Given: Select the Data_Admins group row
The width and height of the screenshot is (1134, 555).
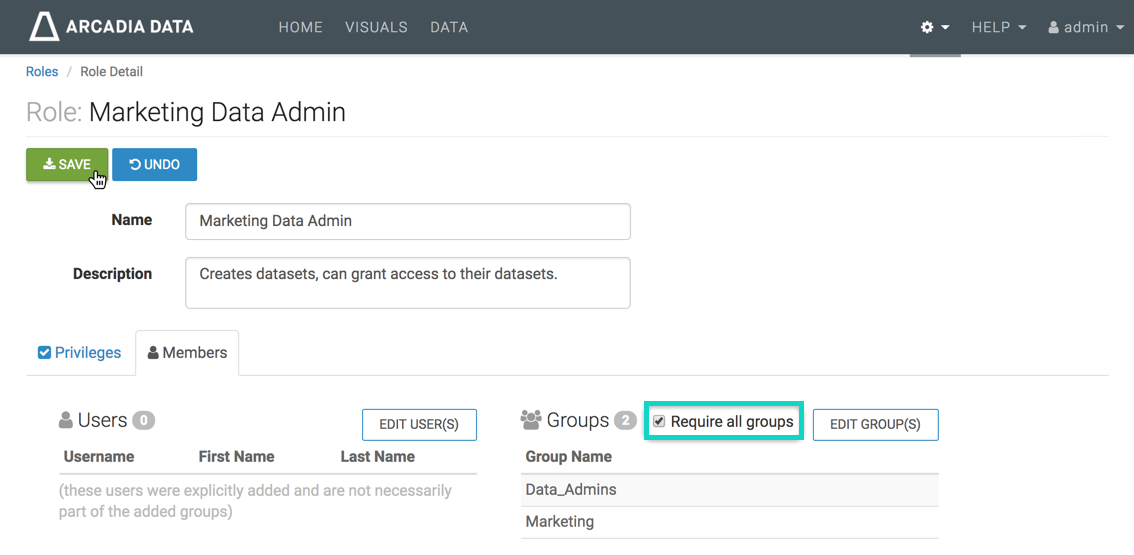Looking at the screenshot, I should (729, 490).
